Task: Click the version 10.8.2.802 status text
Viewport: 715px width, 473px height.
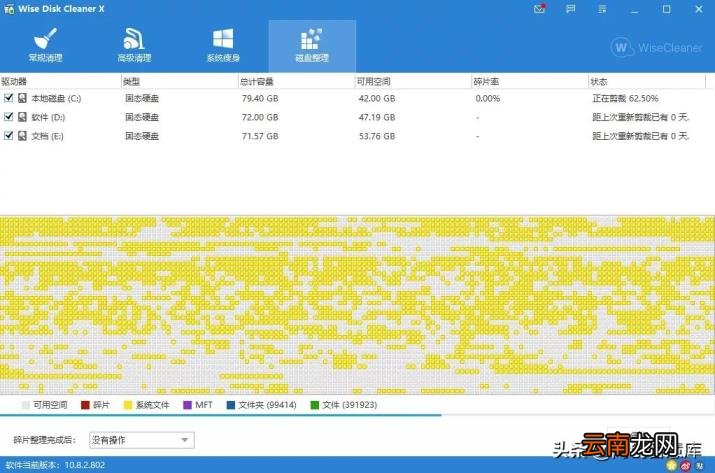Action: 55,465
